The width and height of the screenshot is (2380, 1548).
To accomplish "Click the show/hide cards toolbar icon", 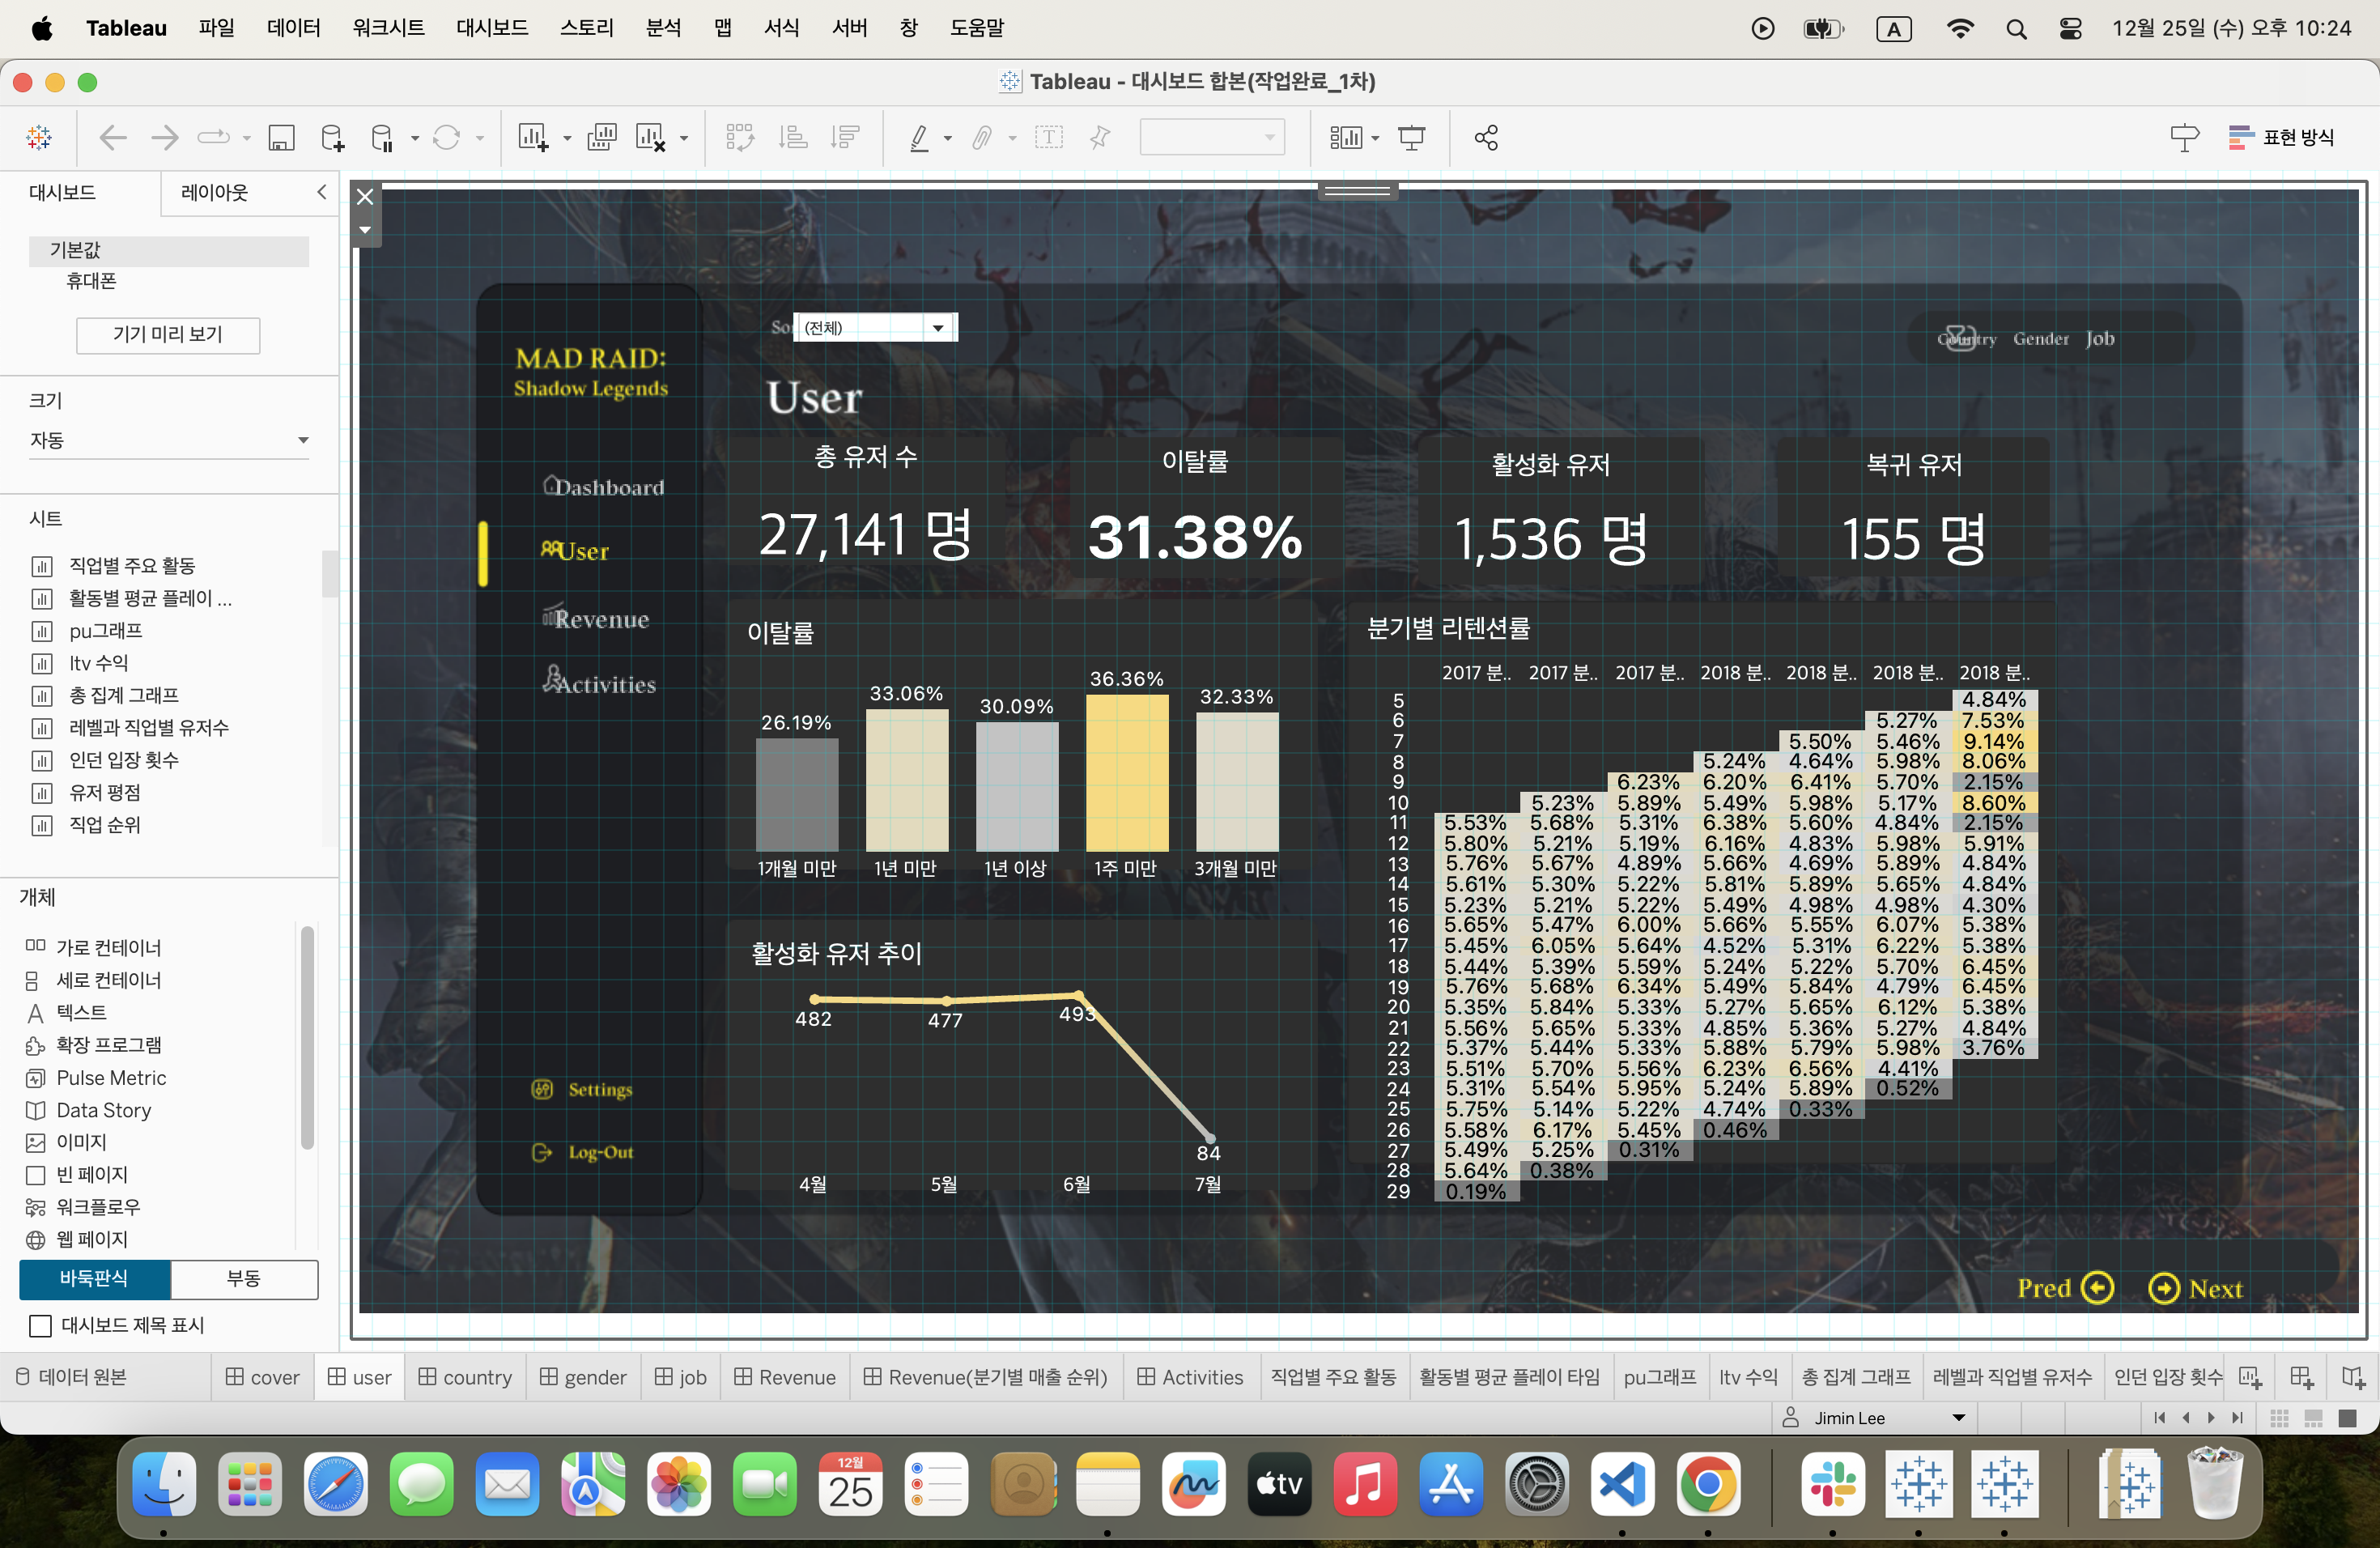I will click(1346, 138).
